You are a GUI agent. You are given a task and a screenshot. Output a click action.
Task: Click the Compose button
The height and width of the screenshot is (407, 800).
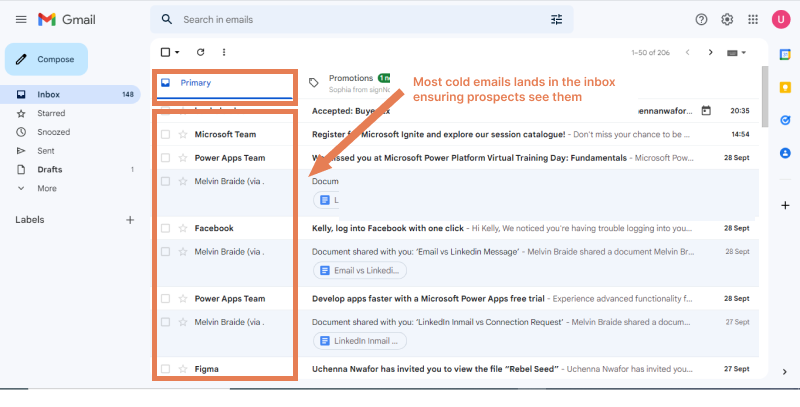tap(46, 60)
